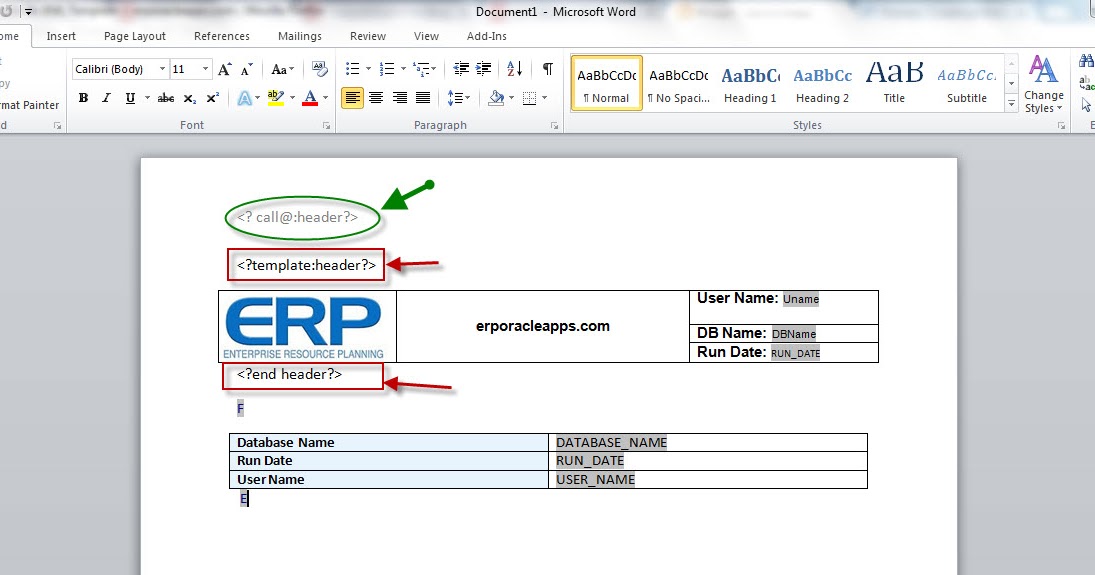Screen dimensions: 1095x575
Task: Customize Quick Access Toolbar dropdown
Action: [29, 12]
